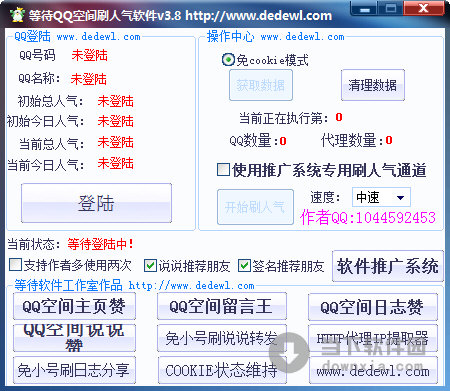
Task: Click the http://www.dedewl.com link in 工作室作品 header
Action: 191,286
